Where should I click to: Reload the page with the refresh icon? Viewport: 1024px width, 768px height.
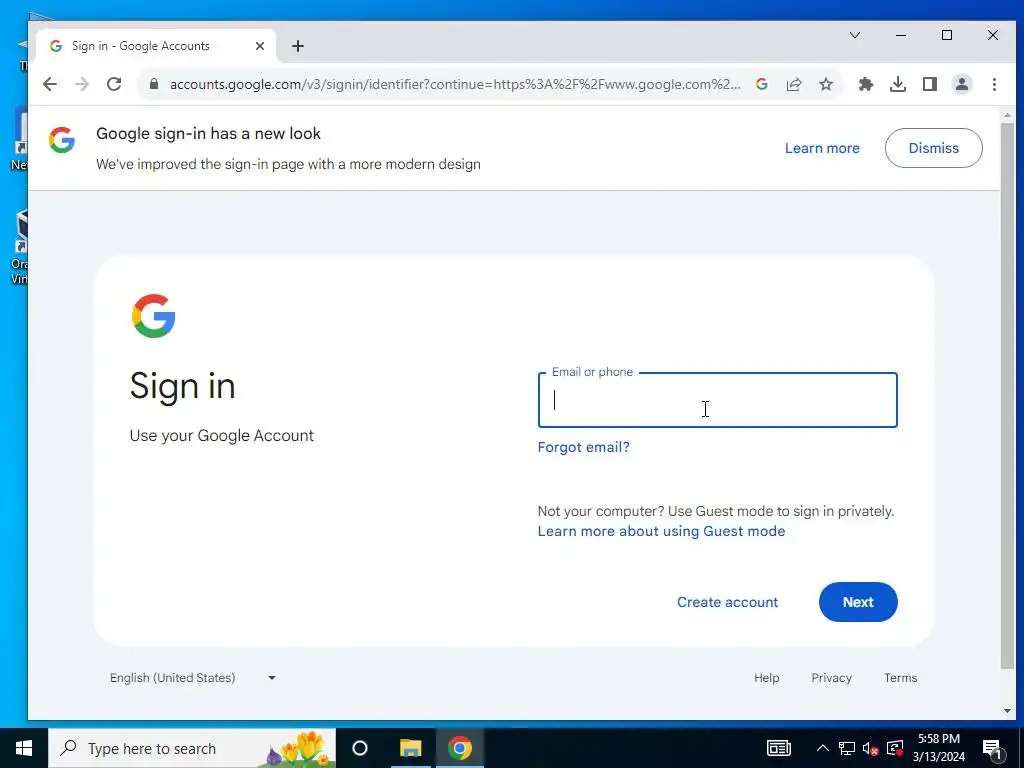(x=114, y=84)
